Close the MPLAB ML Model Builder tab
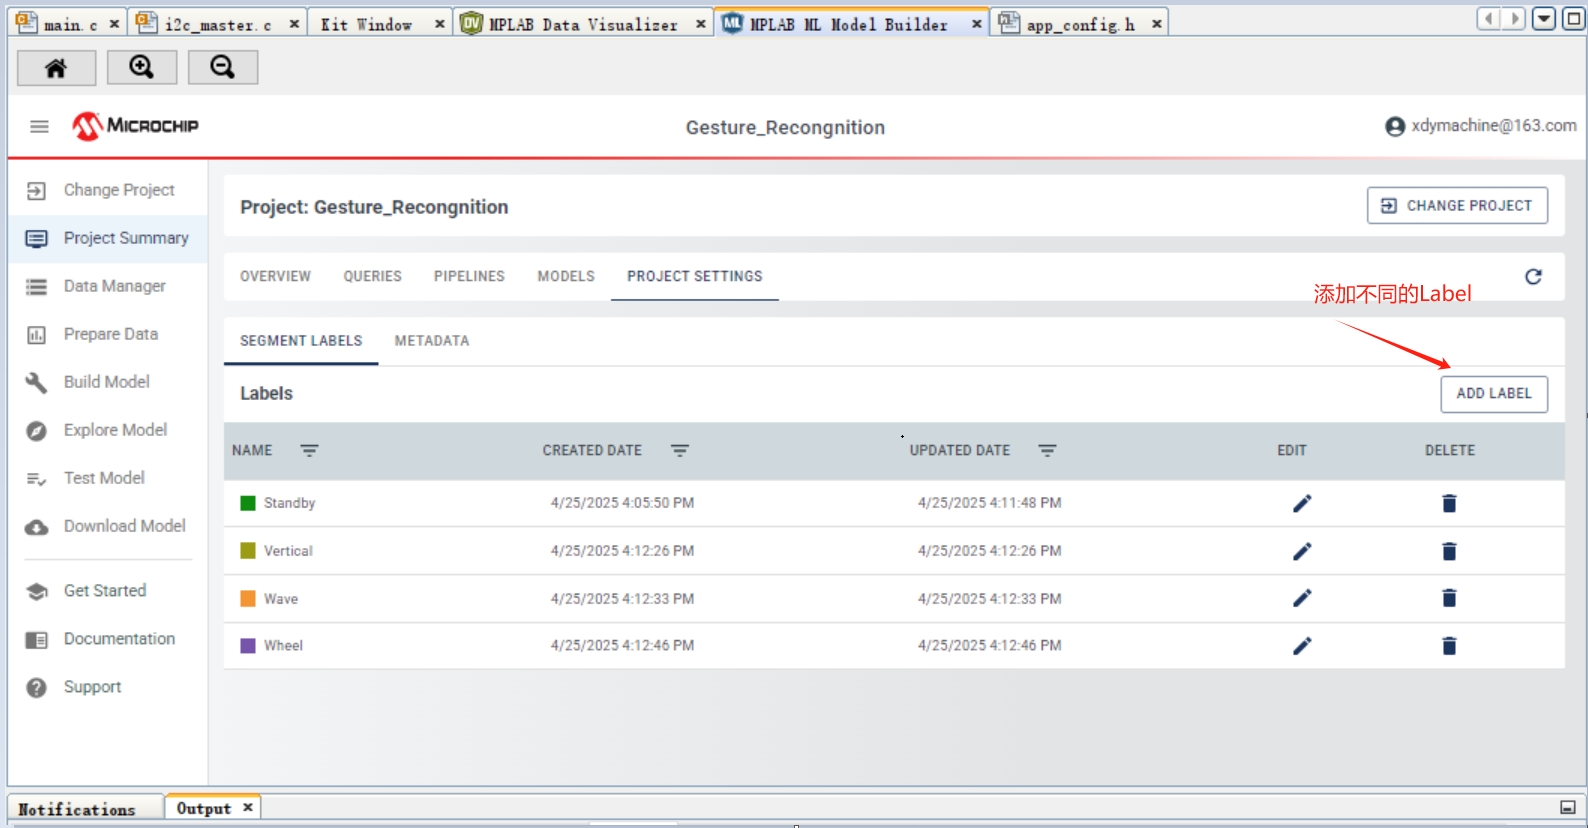 click(977, 24)
